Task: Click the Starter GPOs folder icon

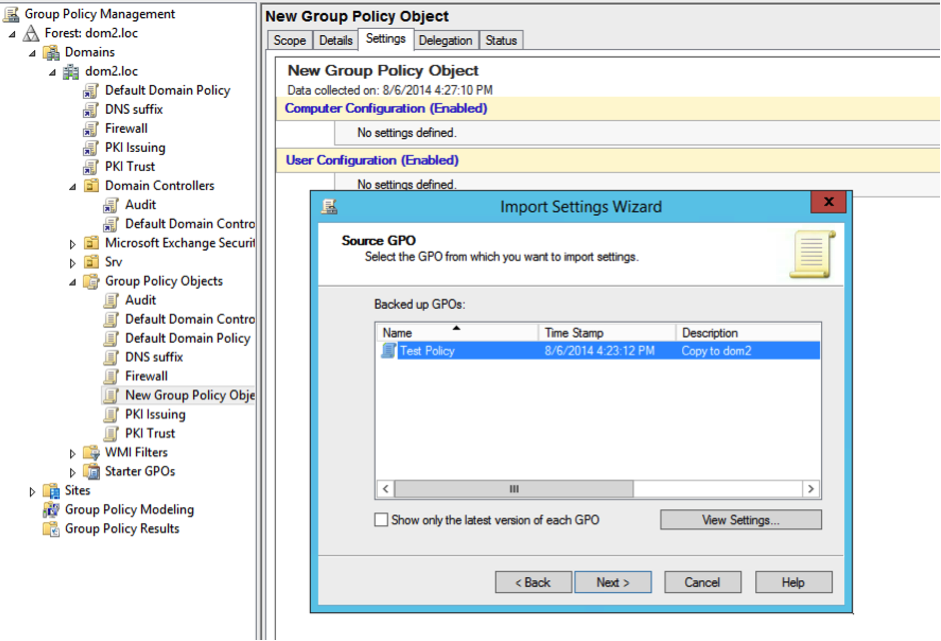Action: coord(91,472)
